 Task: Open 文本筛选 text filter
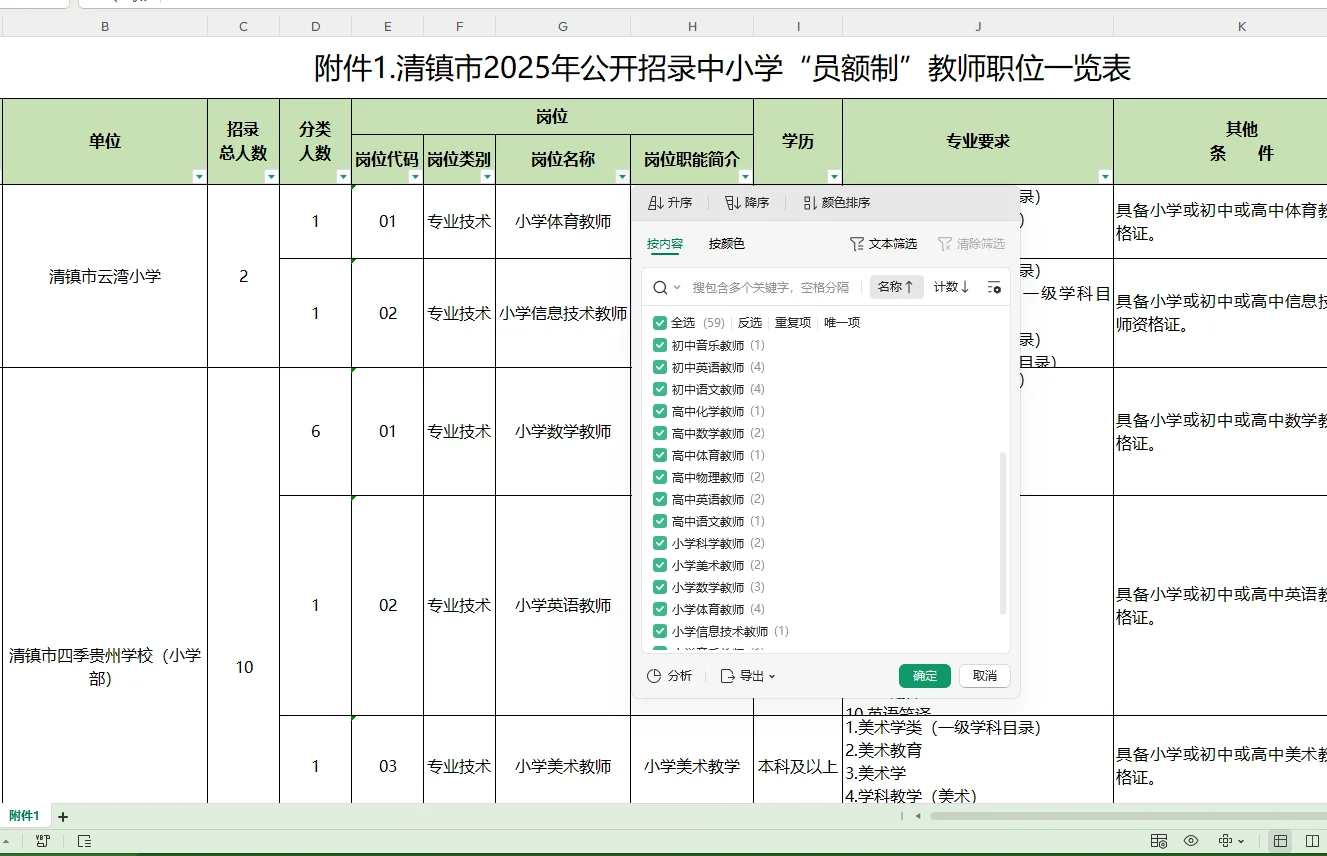click(883, 244)
